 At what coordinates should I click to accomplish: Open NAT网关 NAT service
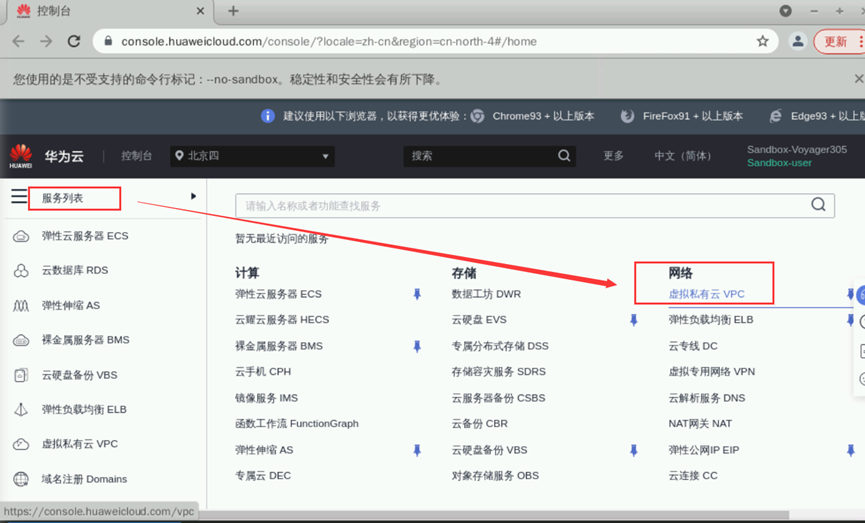(x=700, y=424)
